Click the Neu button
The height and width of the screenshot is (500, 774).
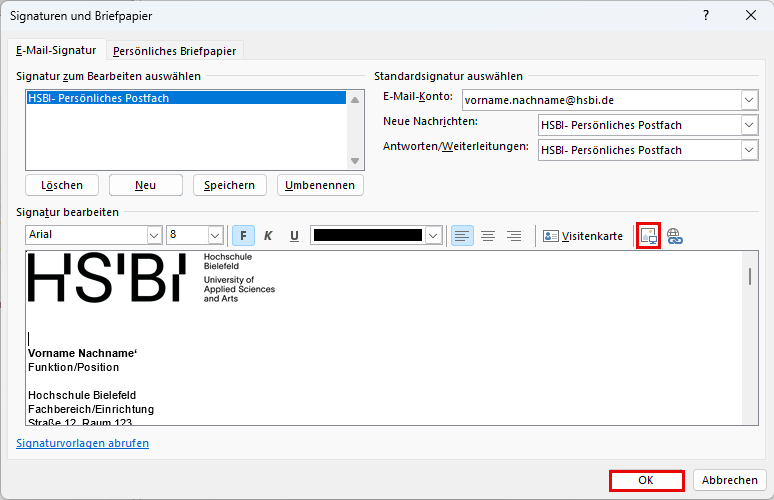[x=146, y=185]
